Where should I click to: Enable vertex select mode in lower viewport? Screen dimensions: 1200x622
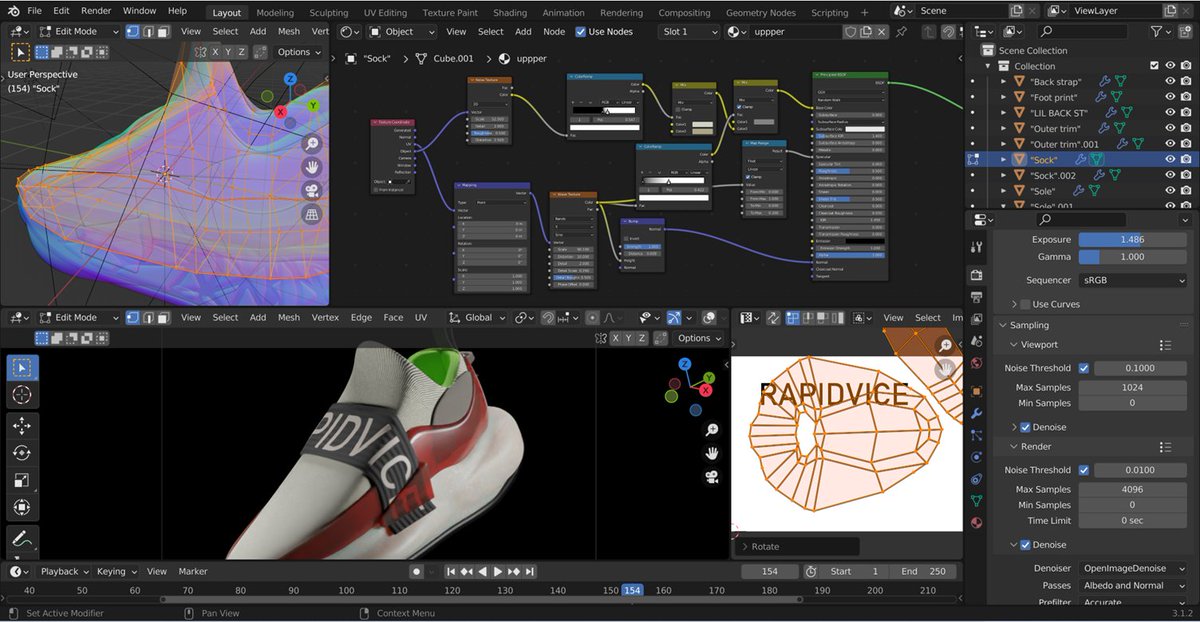pyautogui.click(x=133, y=317)
